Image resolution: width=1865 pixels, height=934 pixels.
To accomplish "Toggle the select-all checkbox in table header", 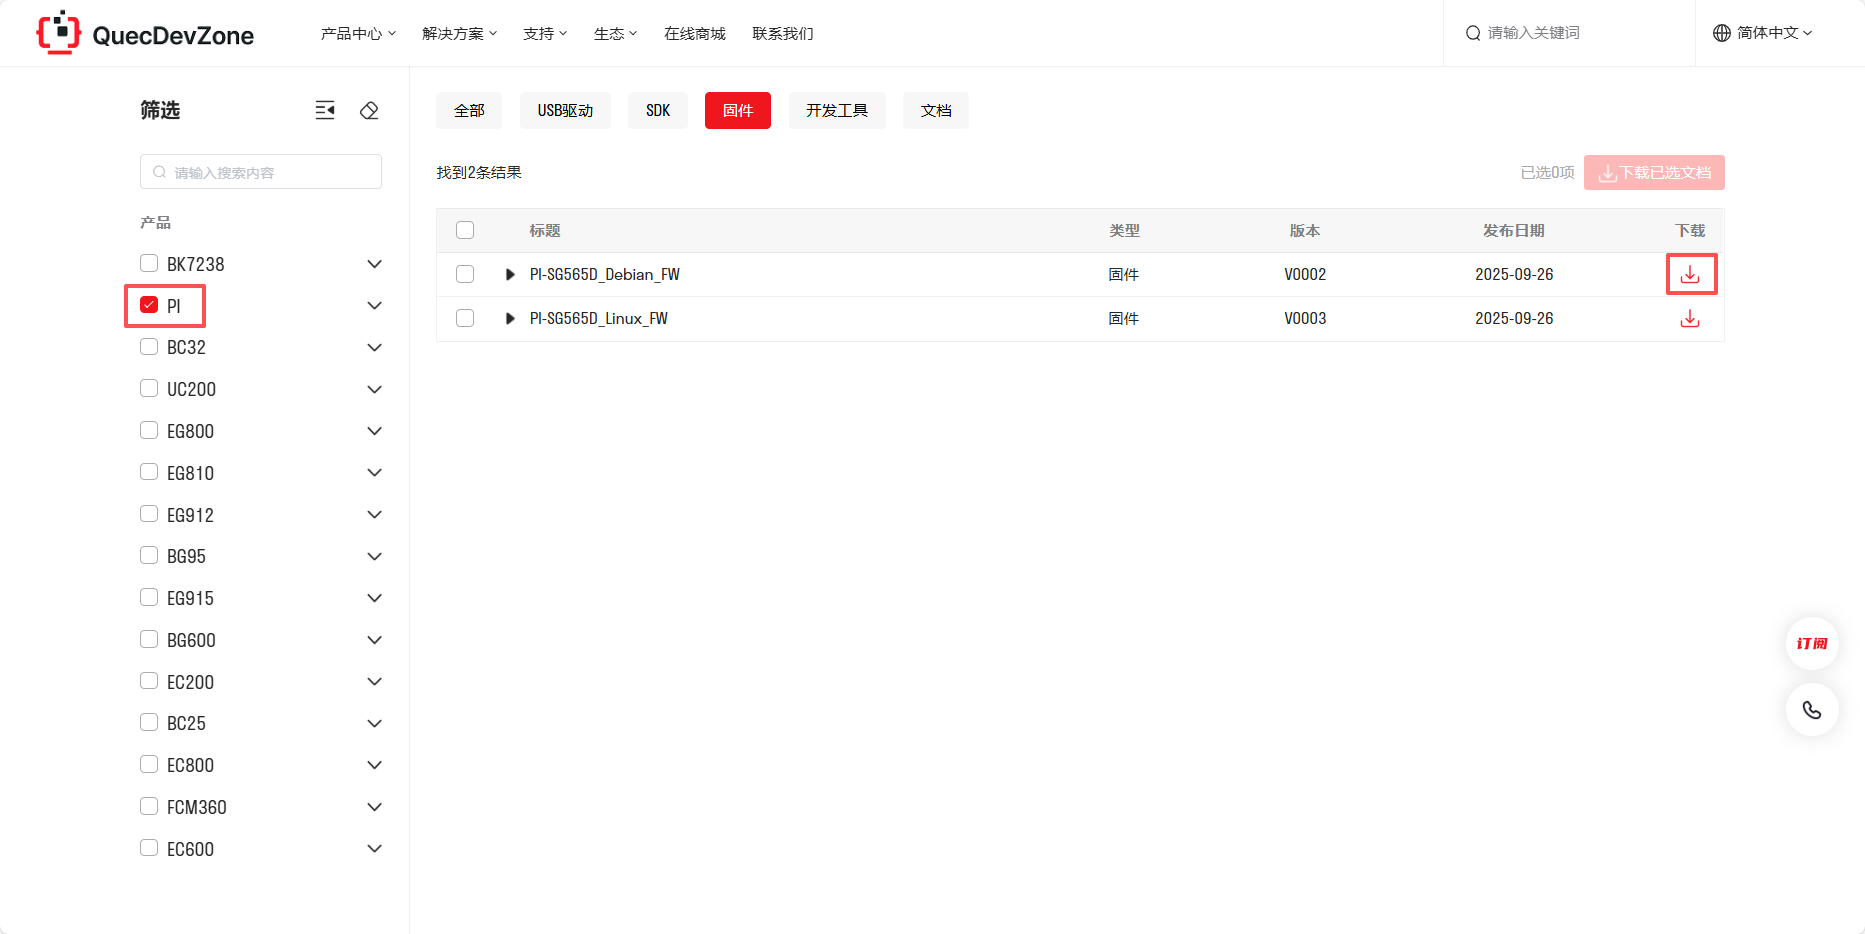I will click(x=465, y=230).
